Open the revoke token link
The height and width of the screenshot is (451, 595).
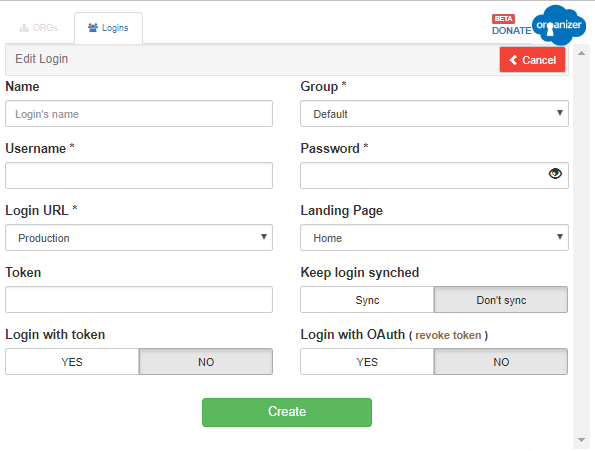click(x=448, y=335)
